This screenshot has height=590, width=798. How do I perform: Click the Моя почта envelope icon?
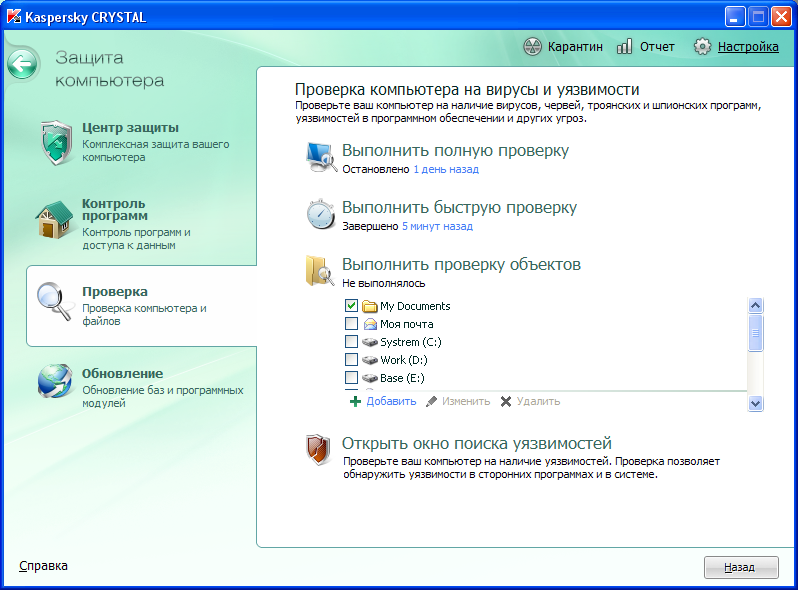pyautogui.click(x=370, y=324)
